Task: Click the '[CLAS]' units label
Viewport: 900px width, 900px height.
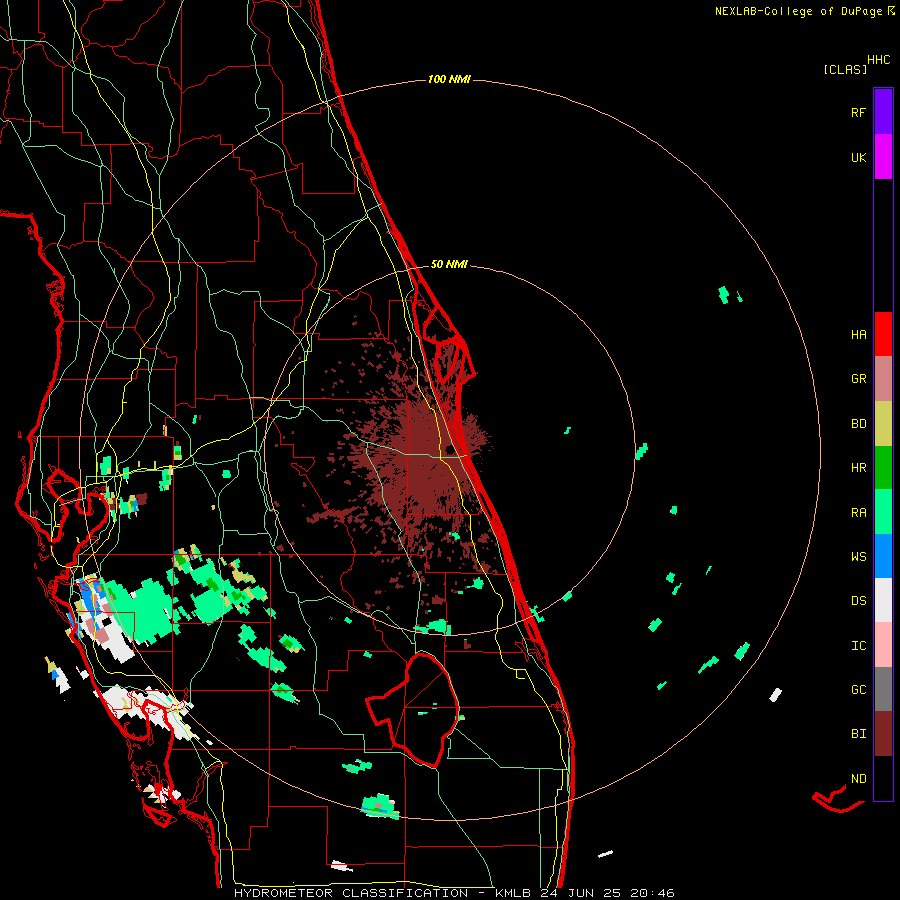Action: click(845, 69)
